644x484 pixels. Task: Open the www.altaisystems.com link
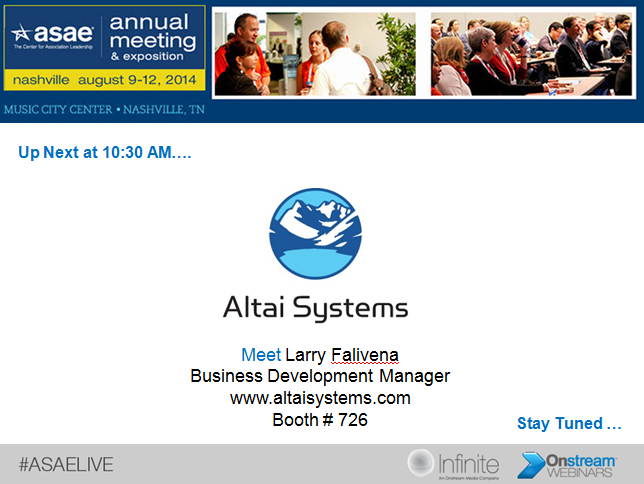pos(320,398)
